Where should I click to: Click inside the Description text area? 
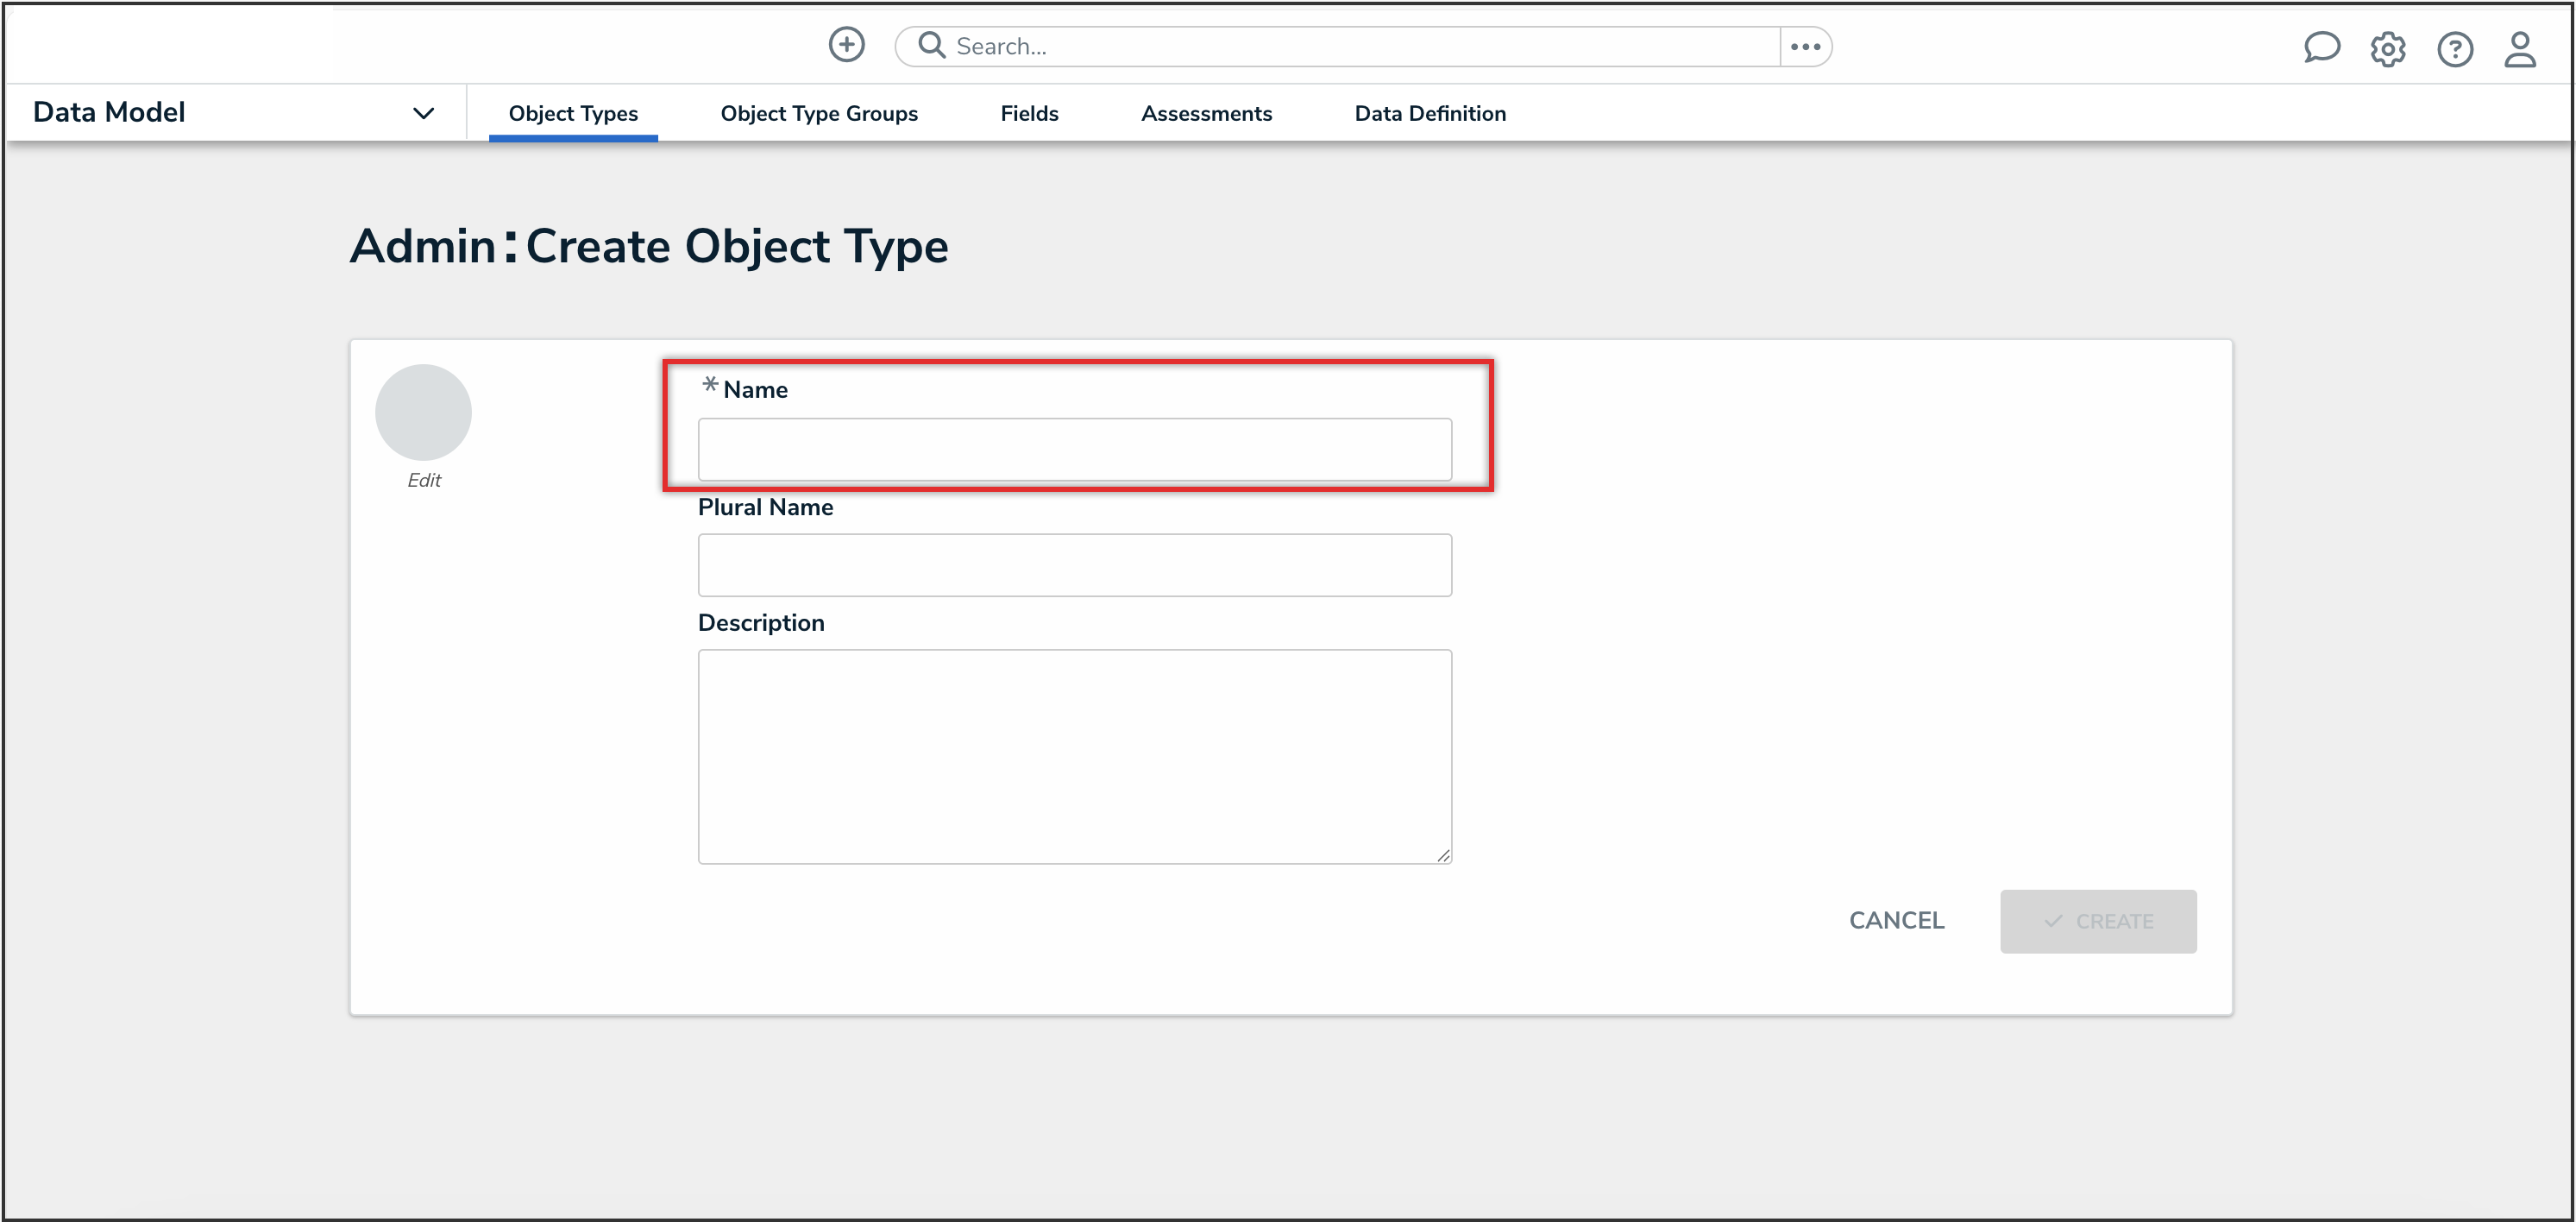tap(1074, 756)
